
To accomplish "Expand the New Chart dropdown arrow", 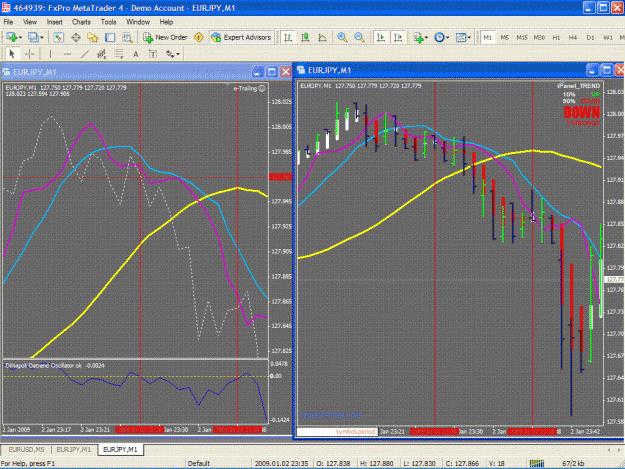I will 20,38.
